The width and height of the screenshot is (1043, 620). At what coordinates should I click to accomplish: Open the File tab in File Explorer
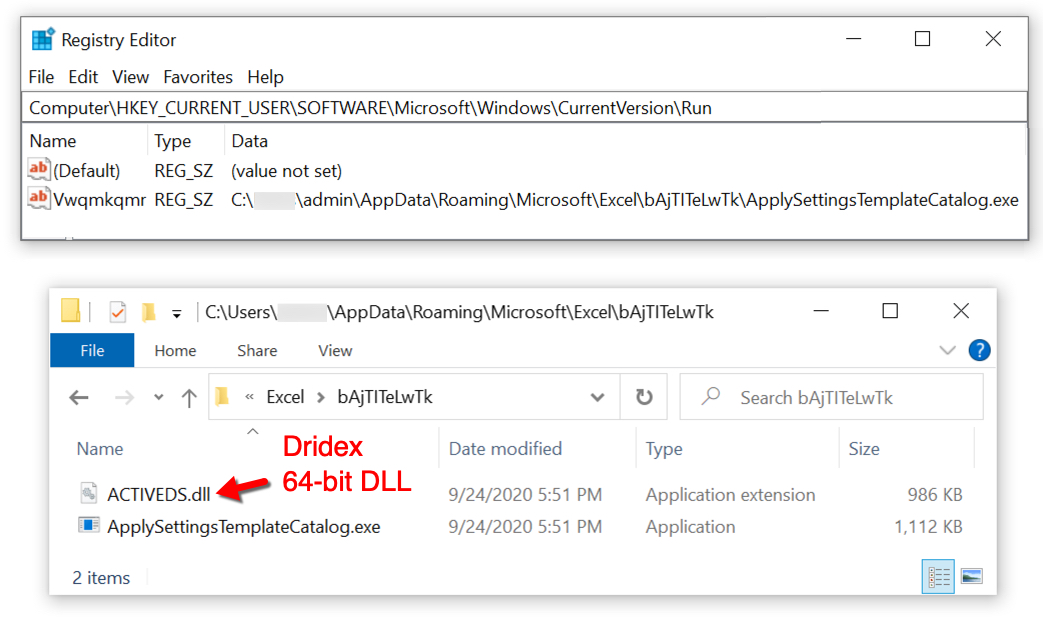pyautogui.click(x=92, y=351)
